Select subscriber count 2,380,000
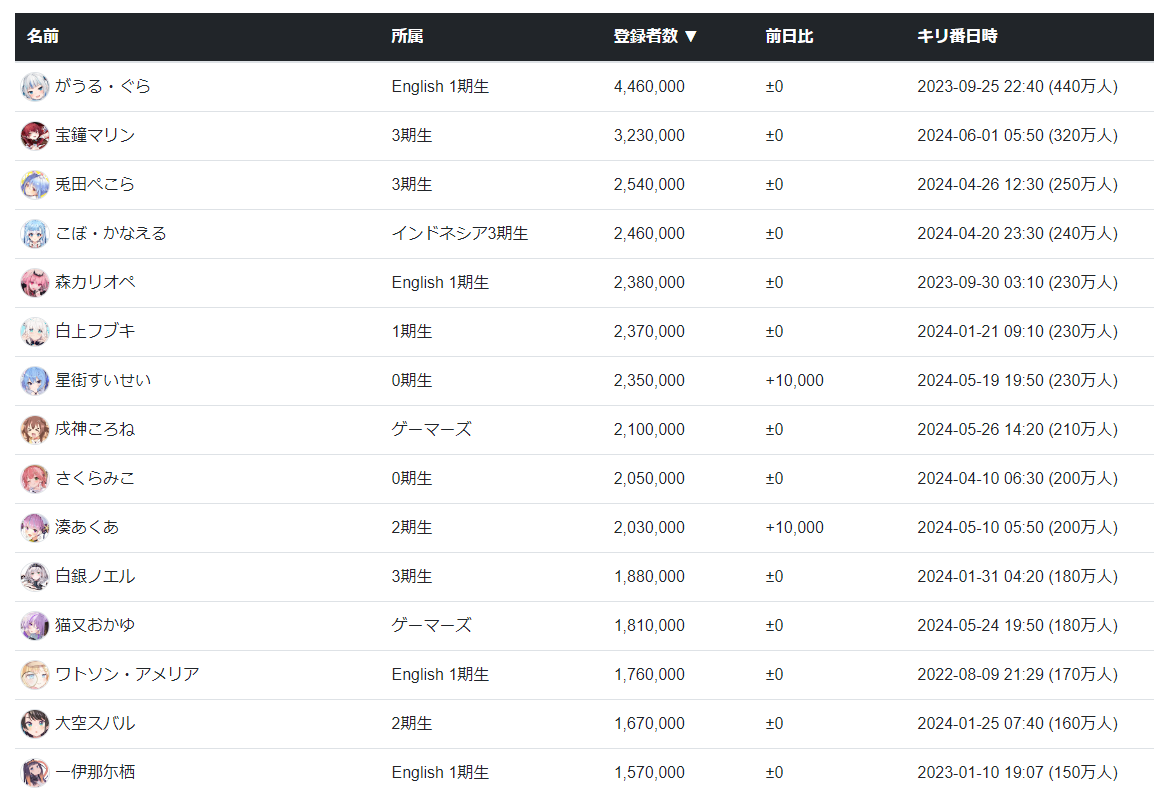This screenshot has height=794, width=1154. tap(649, 283)
